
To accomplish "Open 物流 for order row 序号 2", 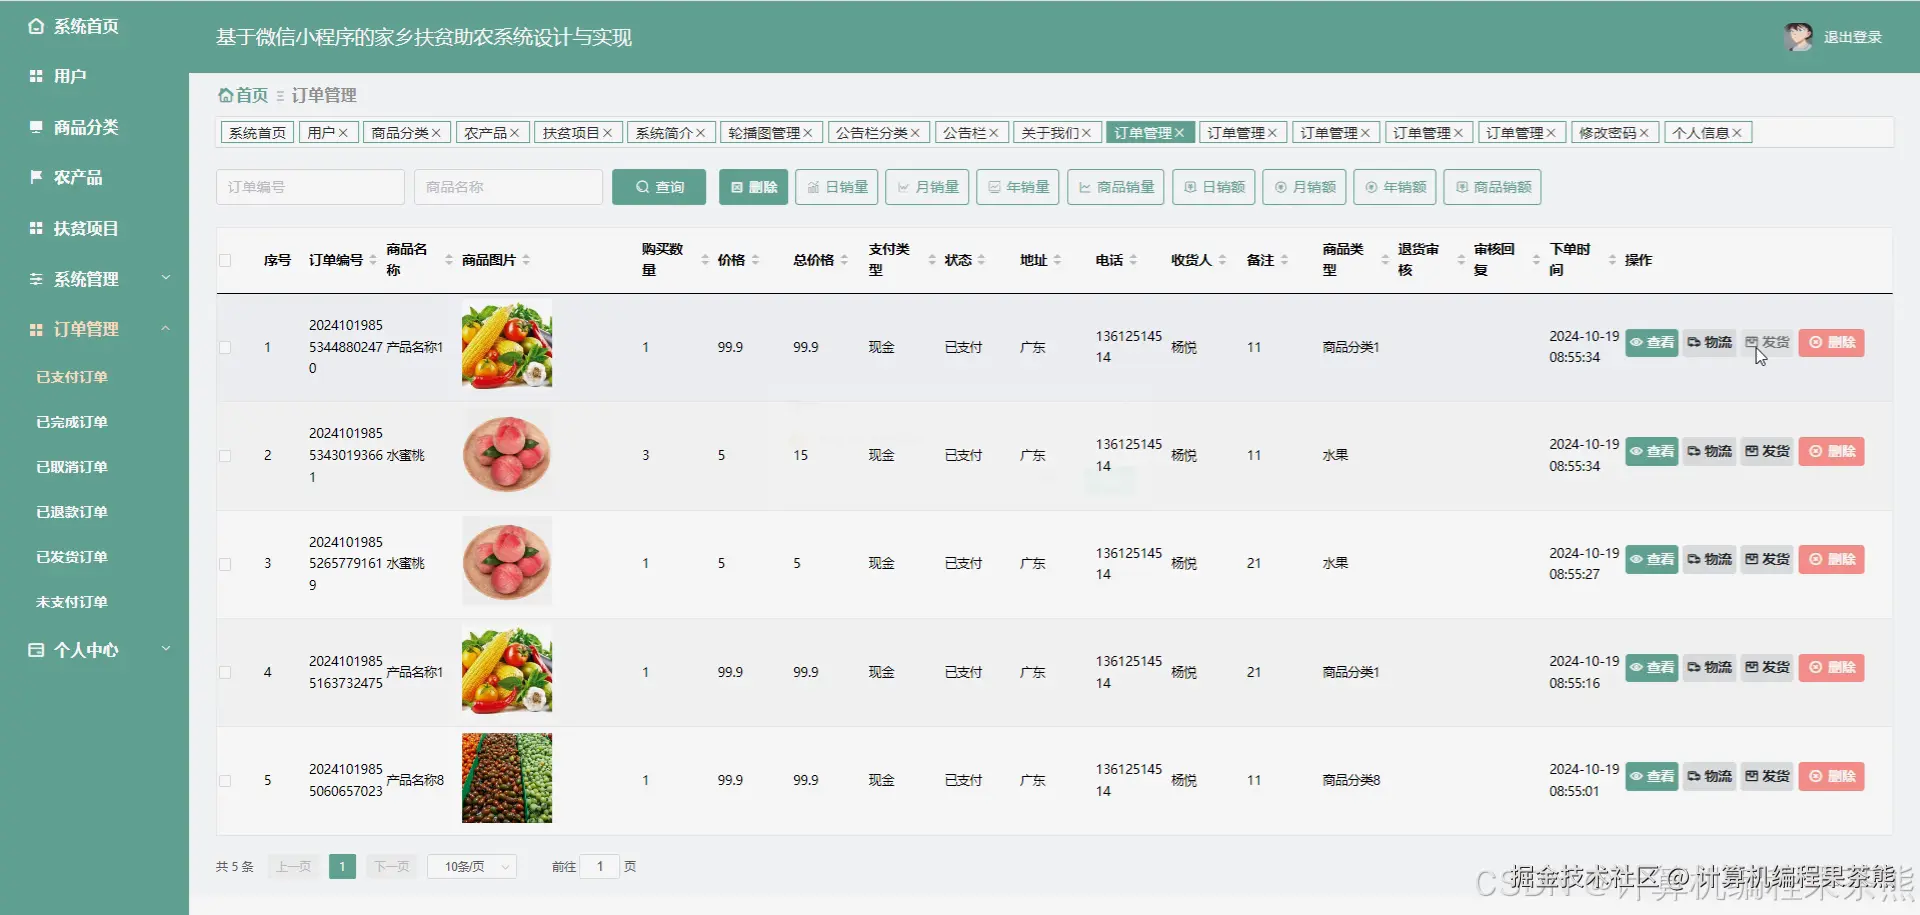I will click(x=1710, y=451).
